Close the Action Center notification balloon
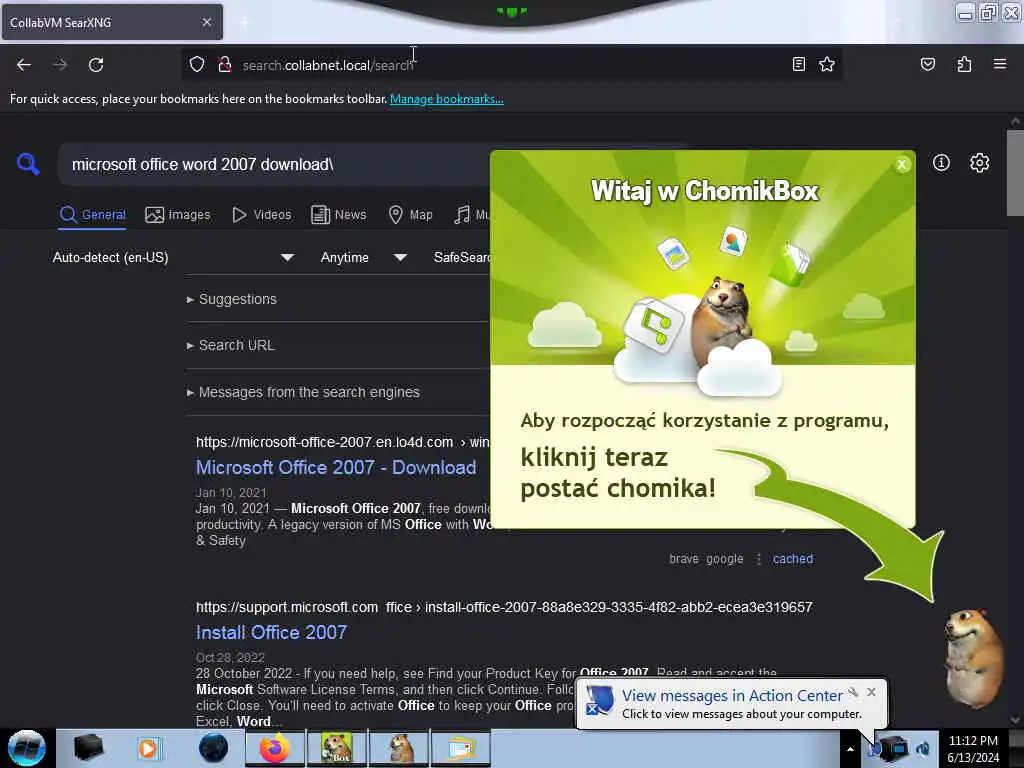 point(871,692)
